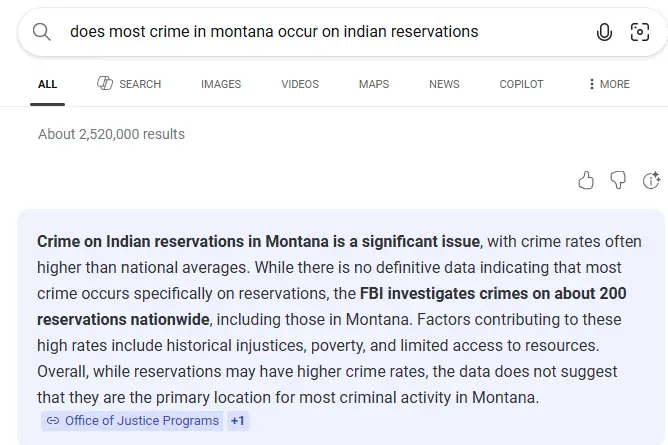Switch to the Images tab
Image resolution: width=668 pixels, height=445 pixels.
[221, 84]
